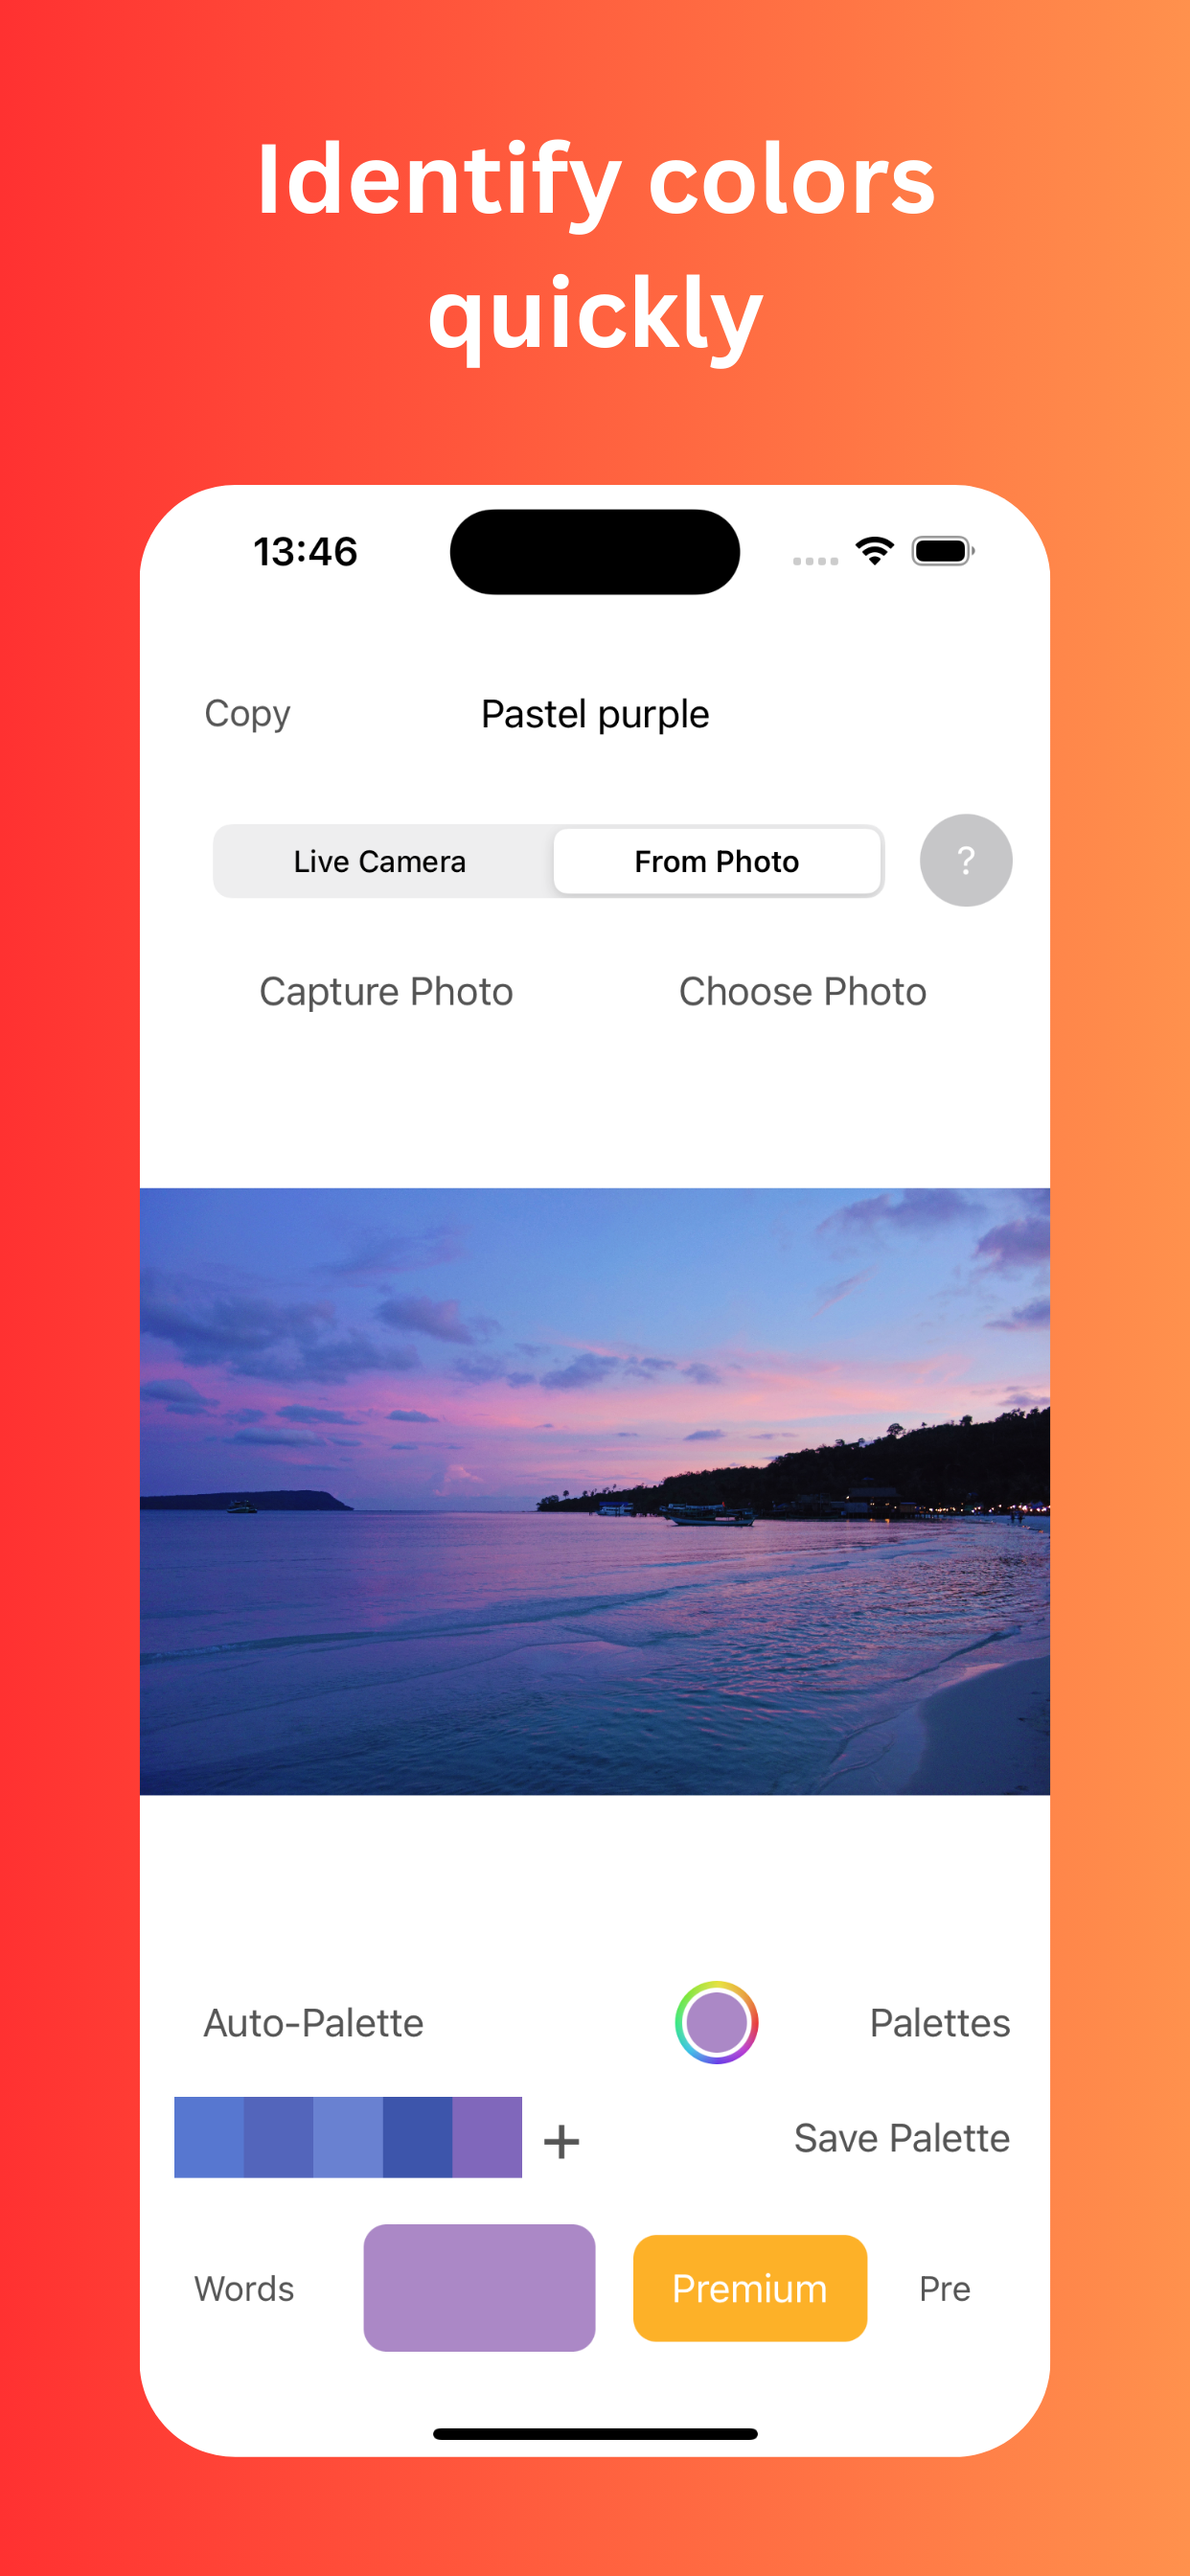Copy the color name
The width and height of the screenshot is (1190, 2576).
click(247, 713)
